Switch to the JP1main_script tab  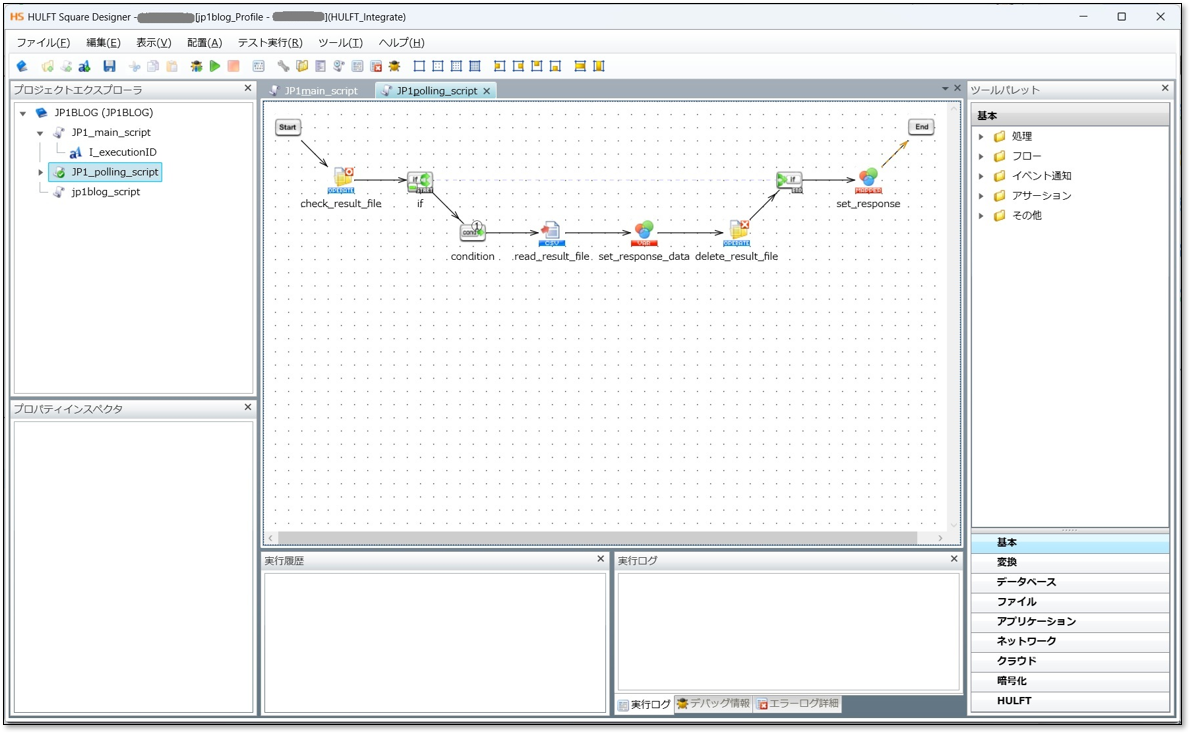[x=320, y=91]
